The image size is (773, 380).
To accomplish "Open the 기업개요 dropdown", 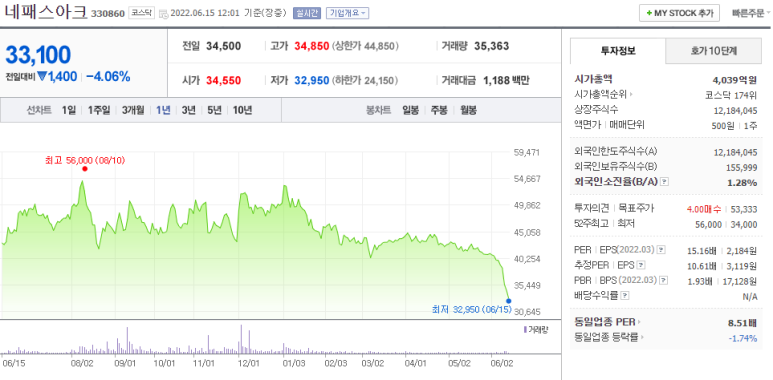I will 347,13.
